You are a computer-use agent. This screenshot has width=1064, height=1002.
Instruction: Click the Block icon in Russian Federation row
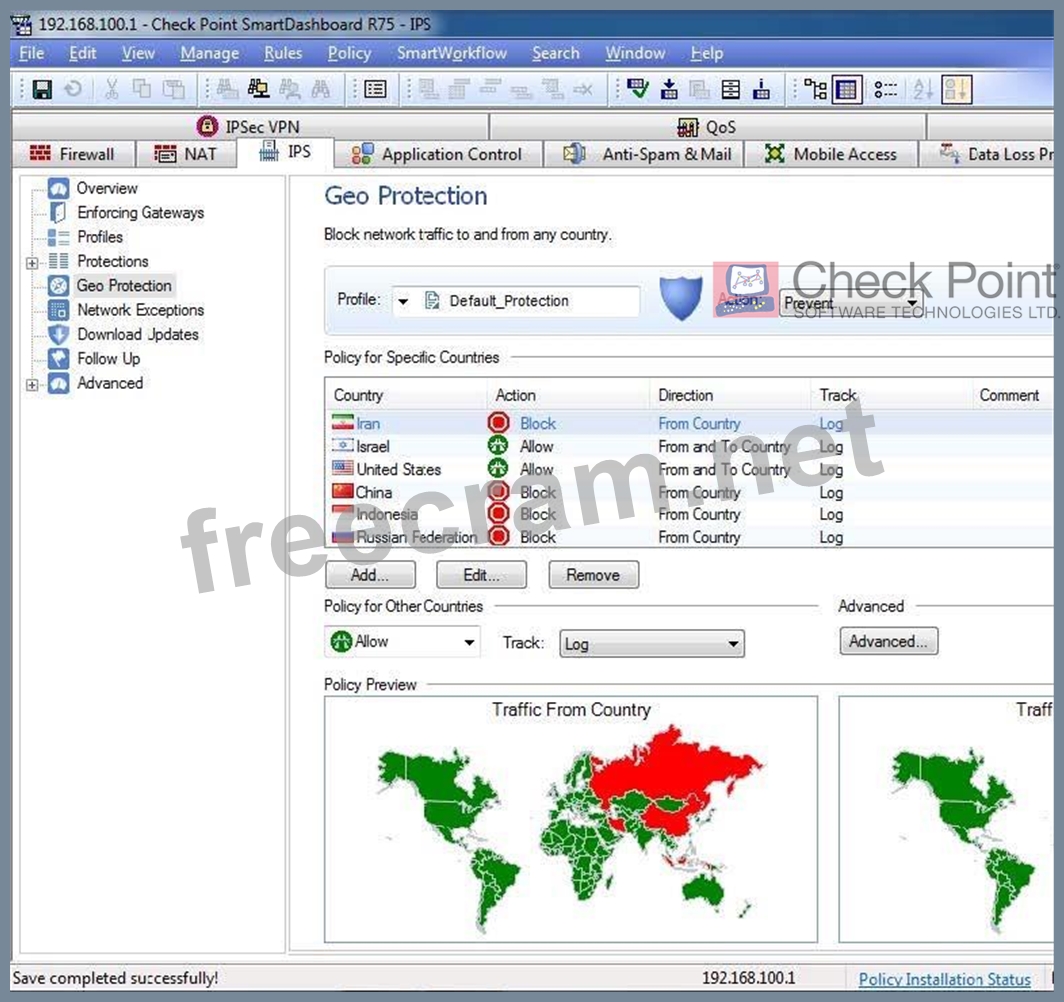point(499,537)
